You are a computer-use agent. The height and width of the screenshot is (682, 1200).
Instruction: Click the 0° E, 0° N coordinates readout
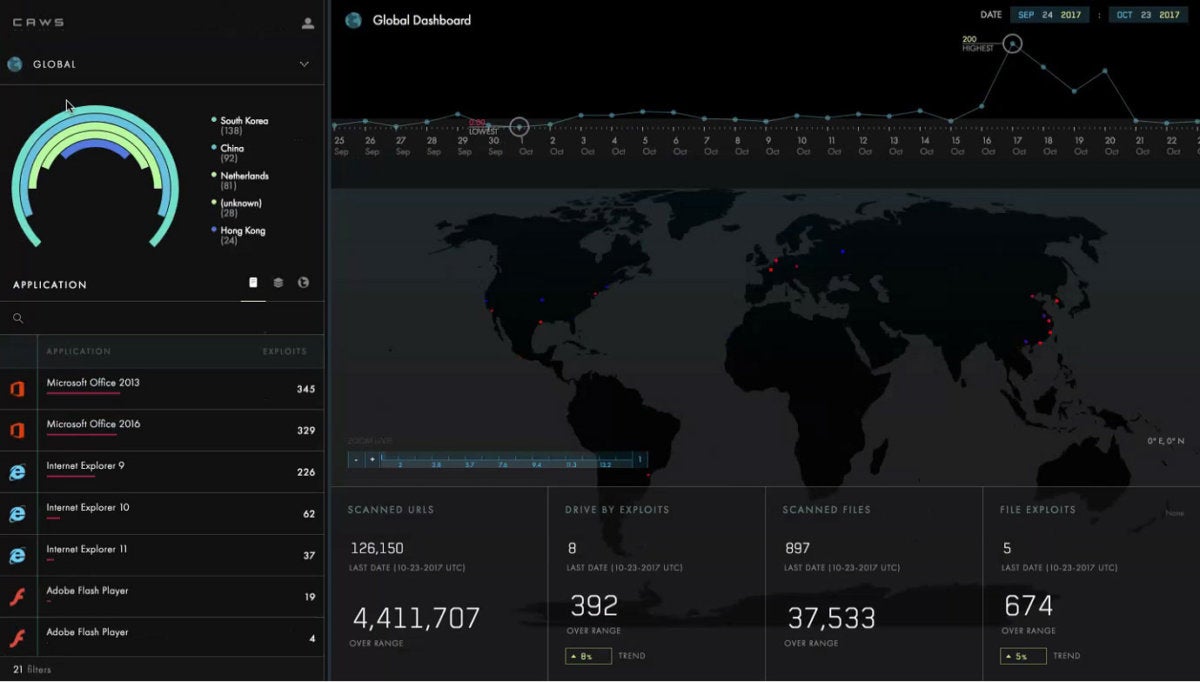pyautogui.click(x=1166, y=441)
